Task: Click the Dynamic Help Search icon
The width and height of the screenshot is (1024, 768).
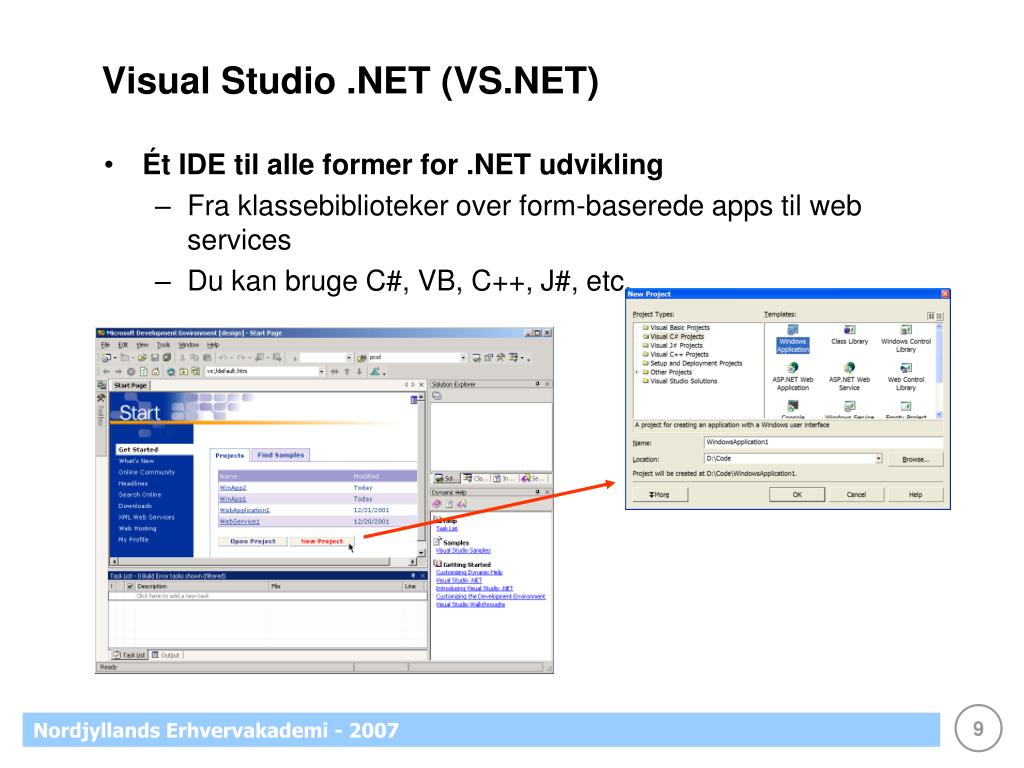Action: click(x=462, y=504)
